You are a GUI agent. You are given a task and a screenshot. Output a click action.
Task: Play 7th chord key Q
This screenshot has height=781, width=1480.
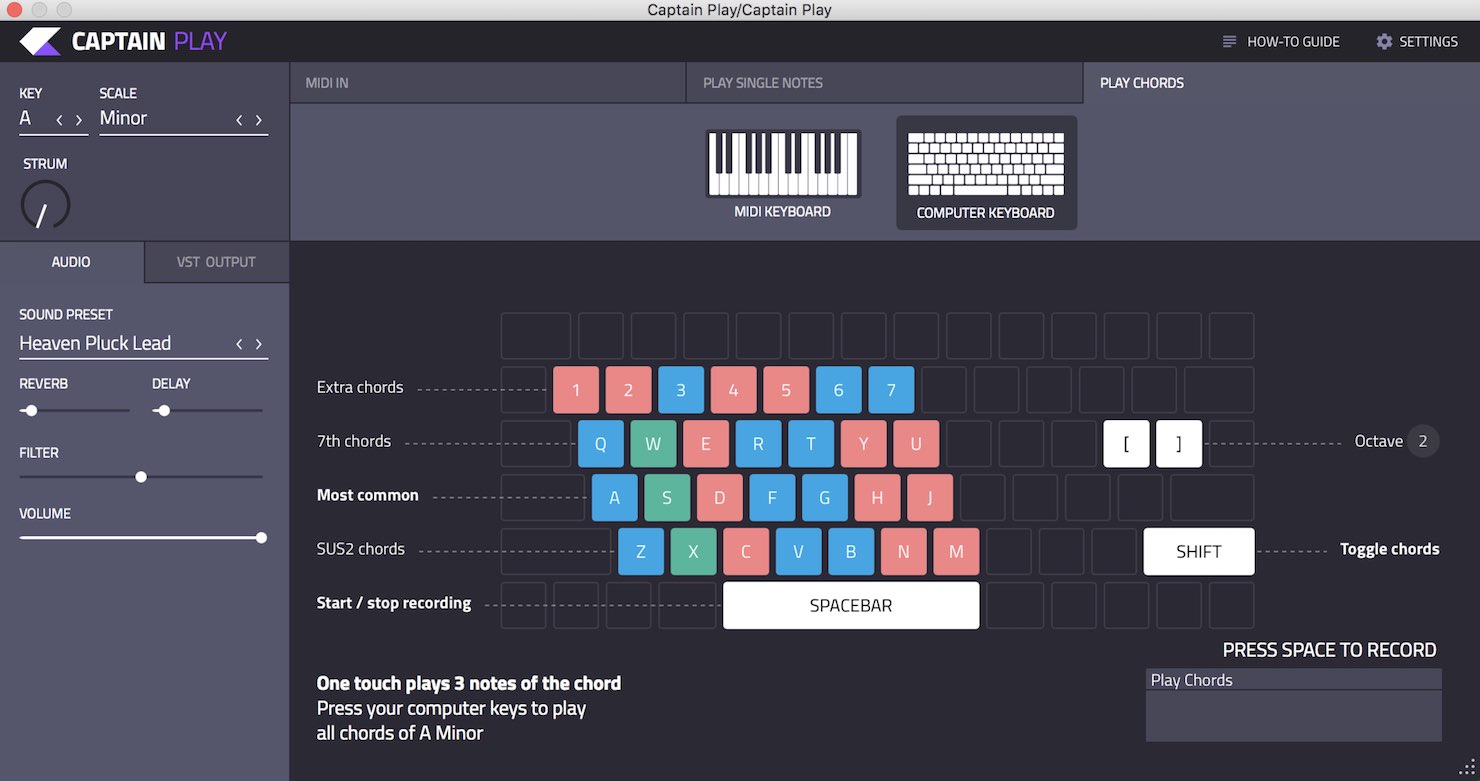click(601, 444)
